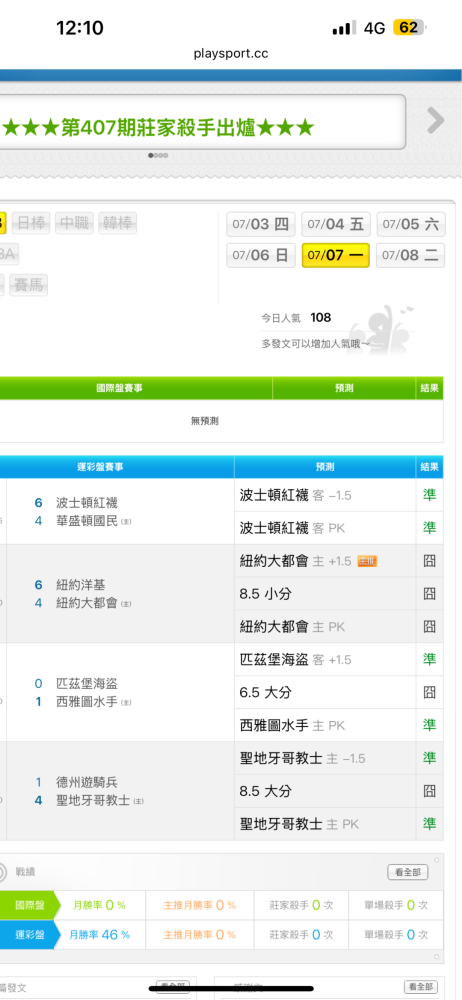Click 看全部 in the 戰績 section

point(407,872)
